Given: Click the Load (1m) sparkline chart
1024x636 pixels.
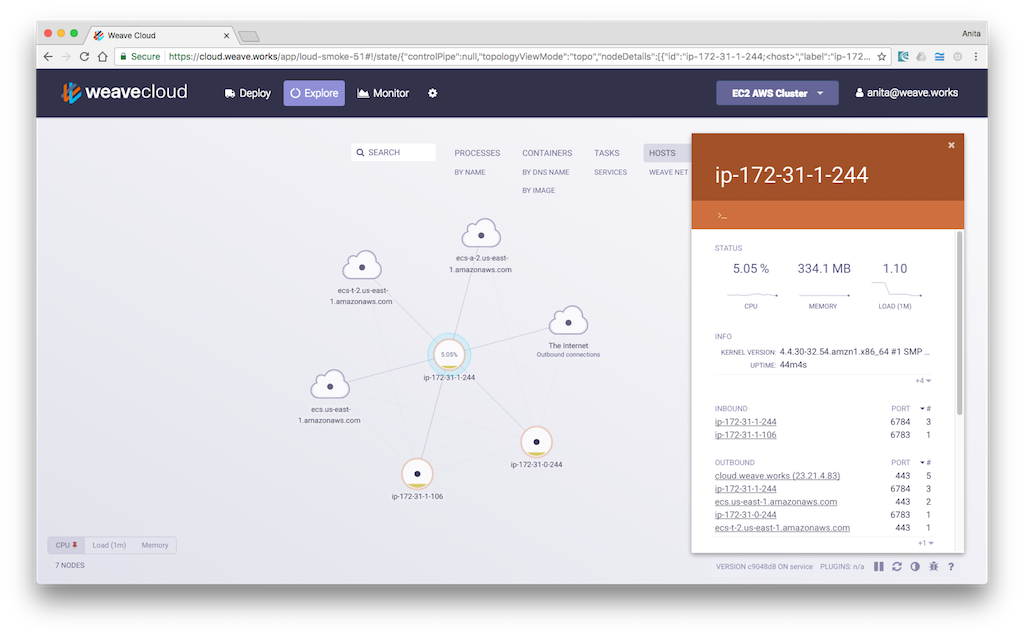Looking at the screenshot, I should point(896,289).
